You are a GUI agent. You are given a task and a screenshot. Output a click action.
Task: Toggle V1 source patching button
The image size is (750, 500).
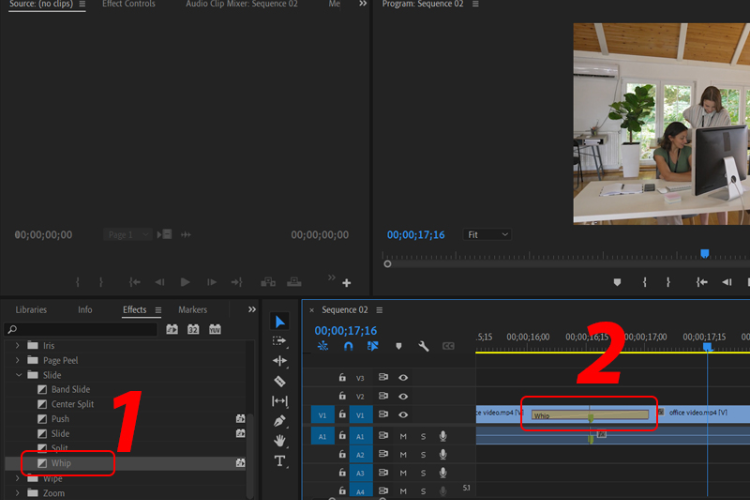[x=322, y=415]
